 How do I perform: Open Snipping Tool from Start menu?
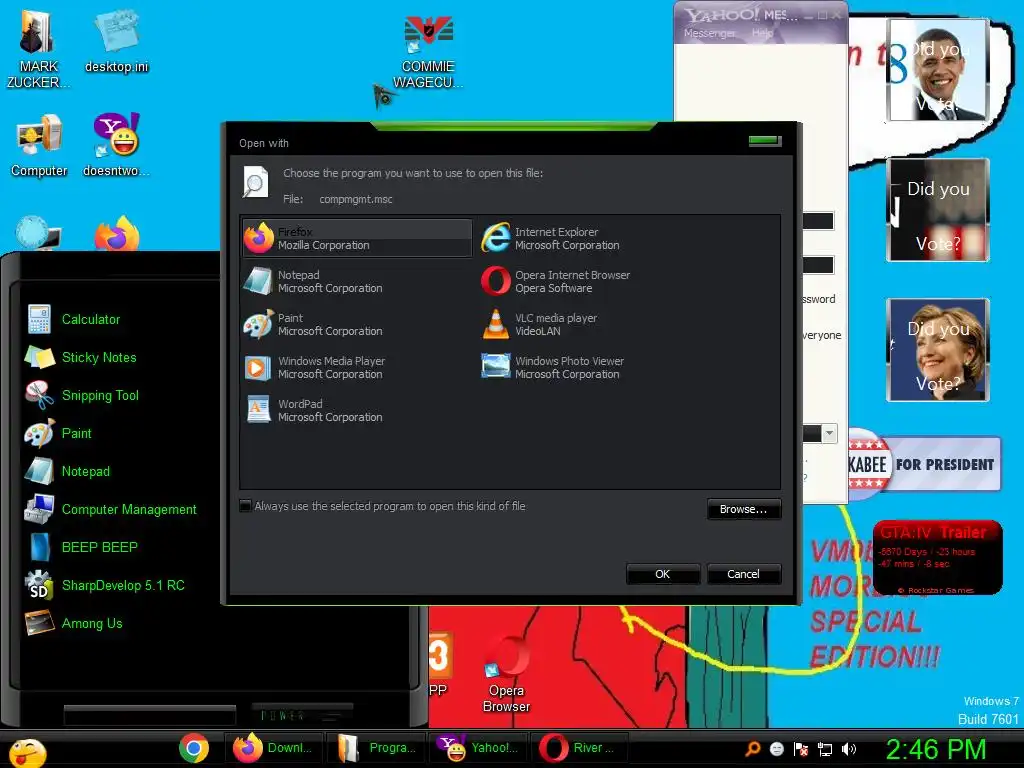click(x=82, y=395)
